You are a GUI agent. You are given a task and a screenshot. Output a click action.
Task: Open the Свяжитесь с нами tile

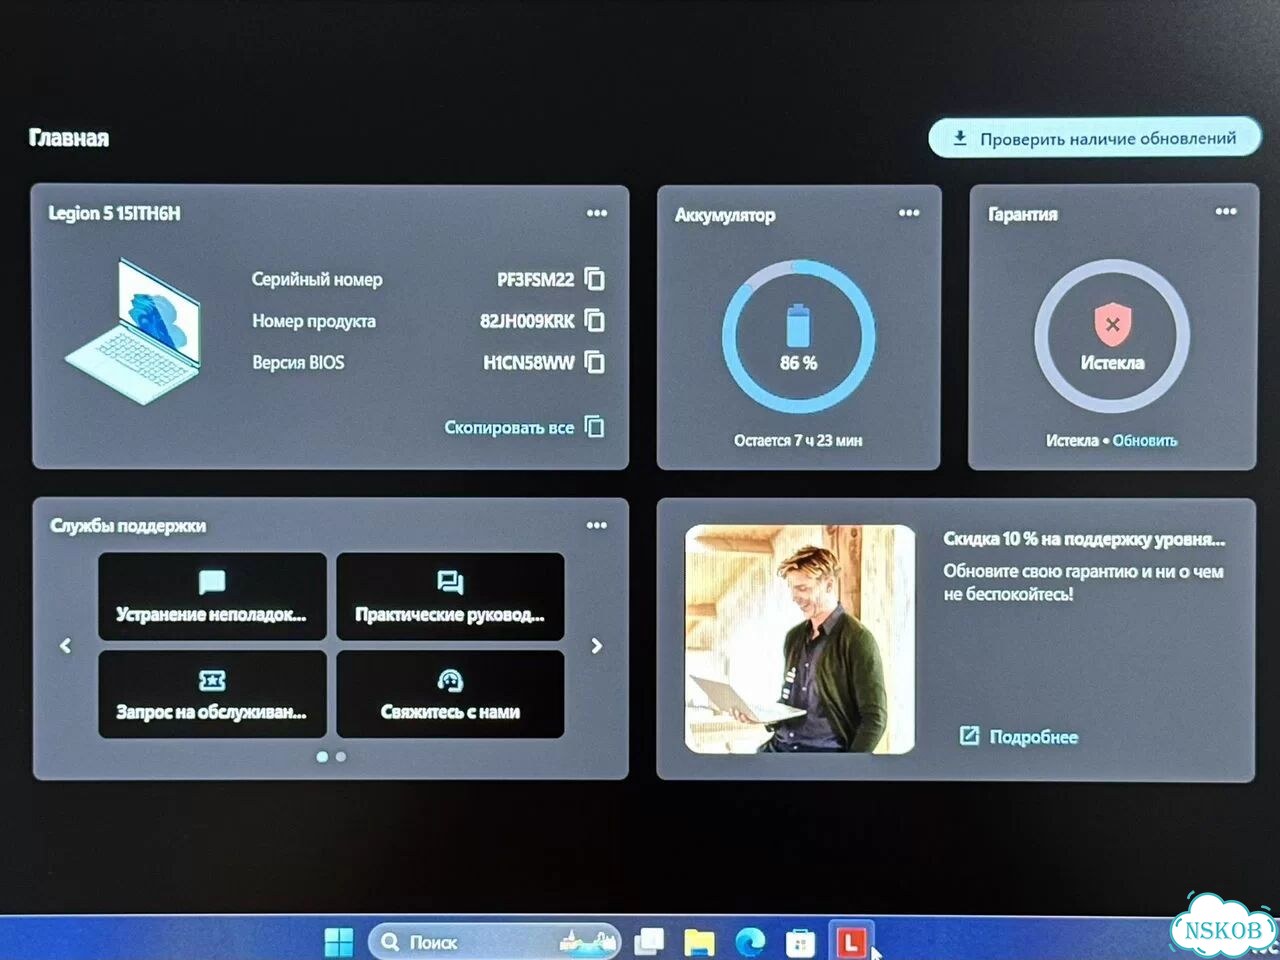pyautogui.click(x=450, y=695)
